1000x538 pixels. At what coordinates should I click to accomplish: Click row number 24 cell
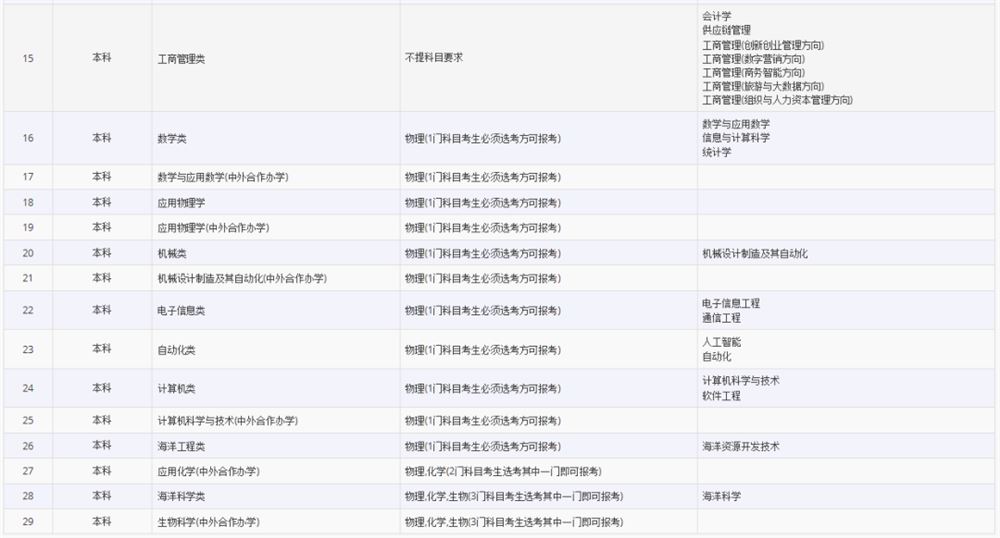point(28,389)
